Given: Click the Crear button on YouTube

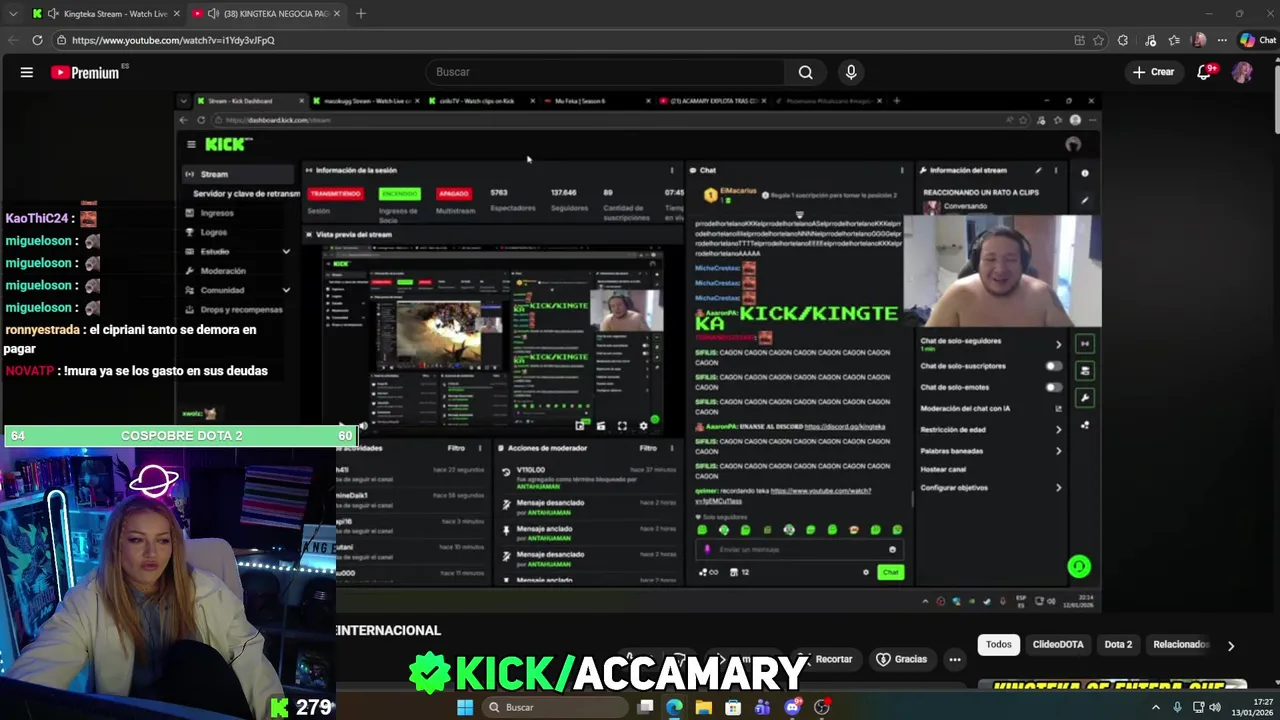Looking at the screenshot, I should (x=1153, y=72).
